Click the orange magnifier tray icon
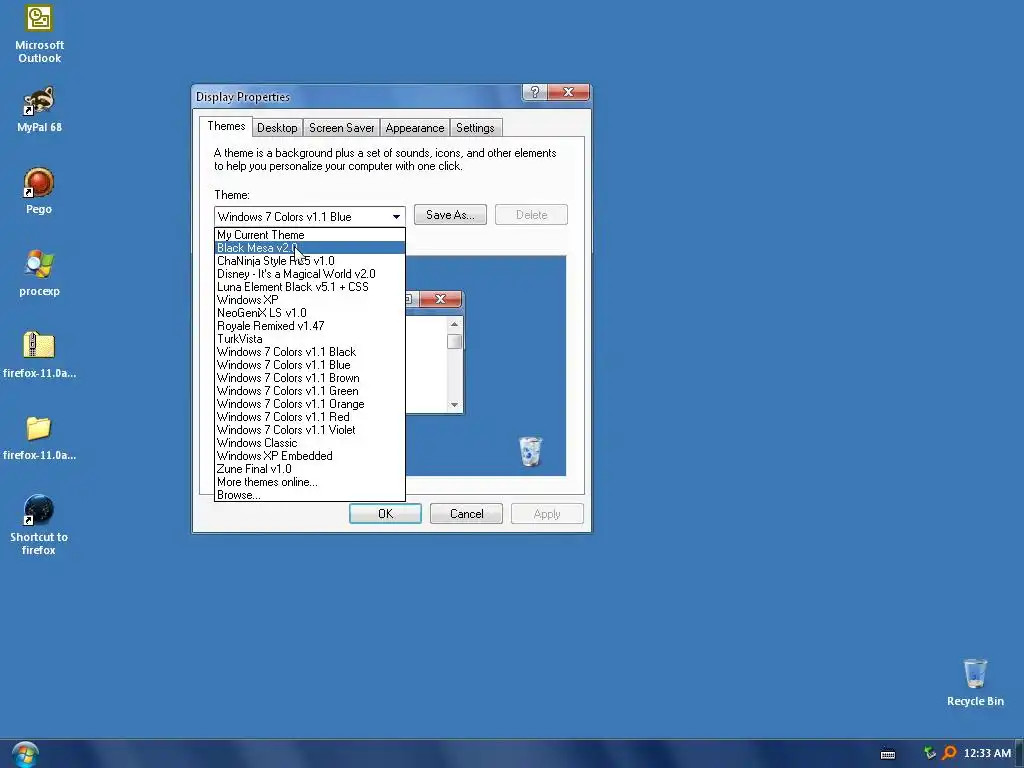The height and width of the screenshot is (768, 1024). [x=949, y=753]
